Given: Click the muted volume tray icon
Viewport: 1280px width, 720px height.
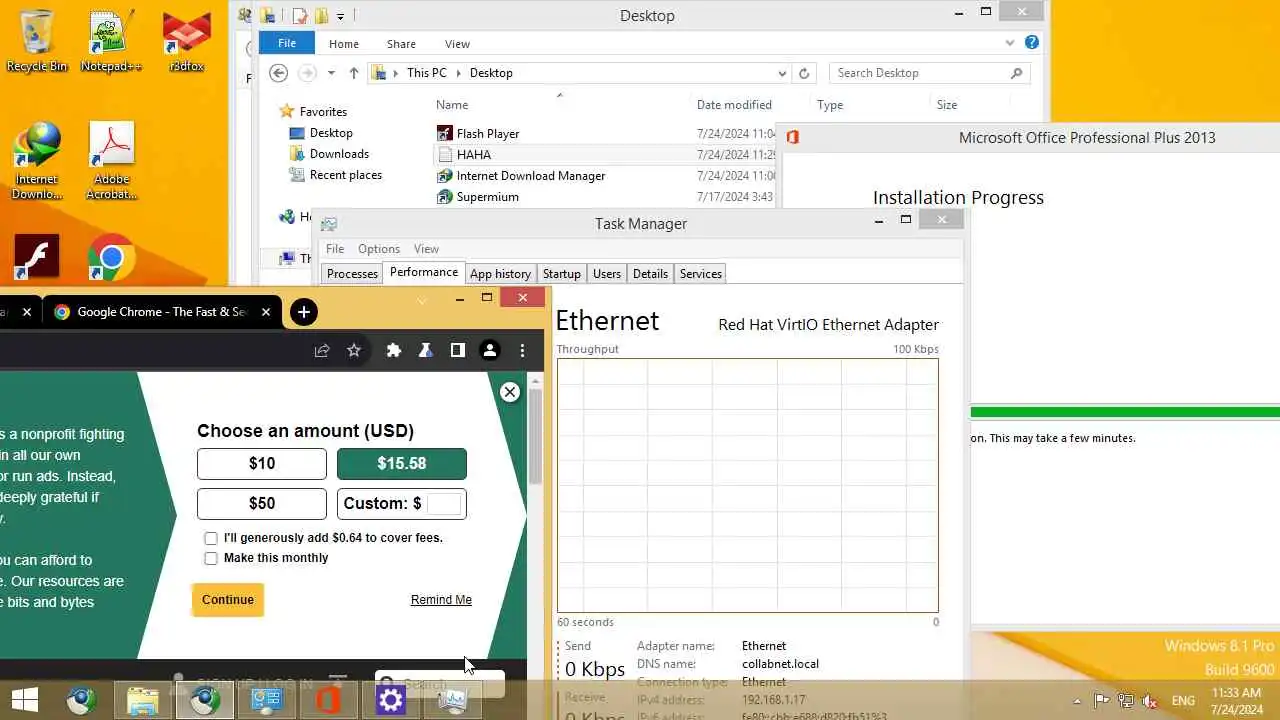Looking at the screenshot, I should click(x=1150, y=701).
